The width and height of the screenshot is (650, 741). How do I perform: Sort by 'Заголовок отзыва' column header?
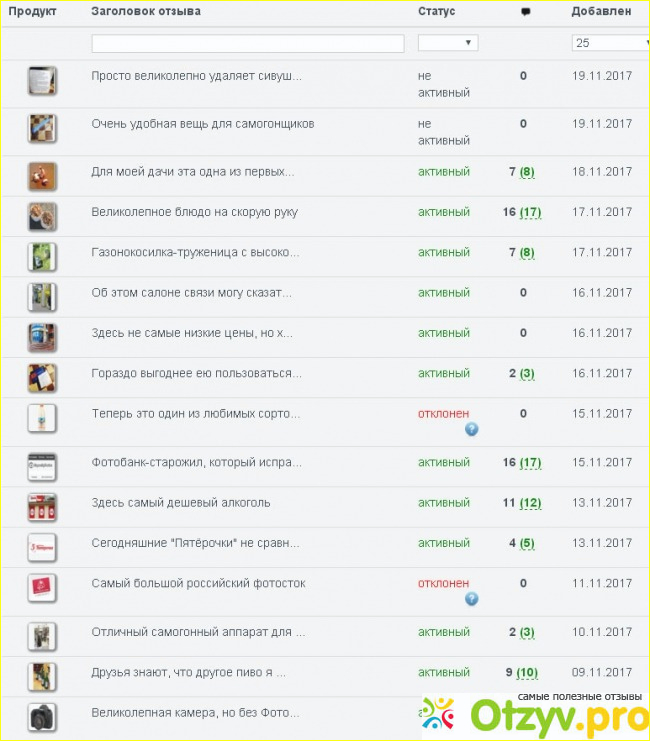(146, 12)
